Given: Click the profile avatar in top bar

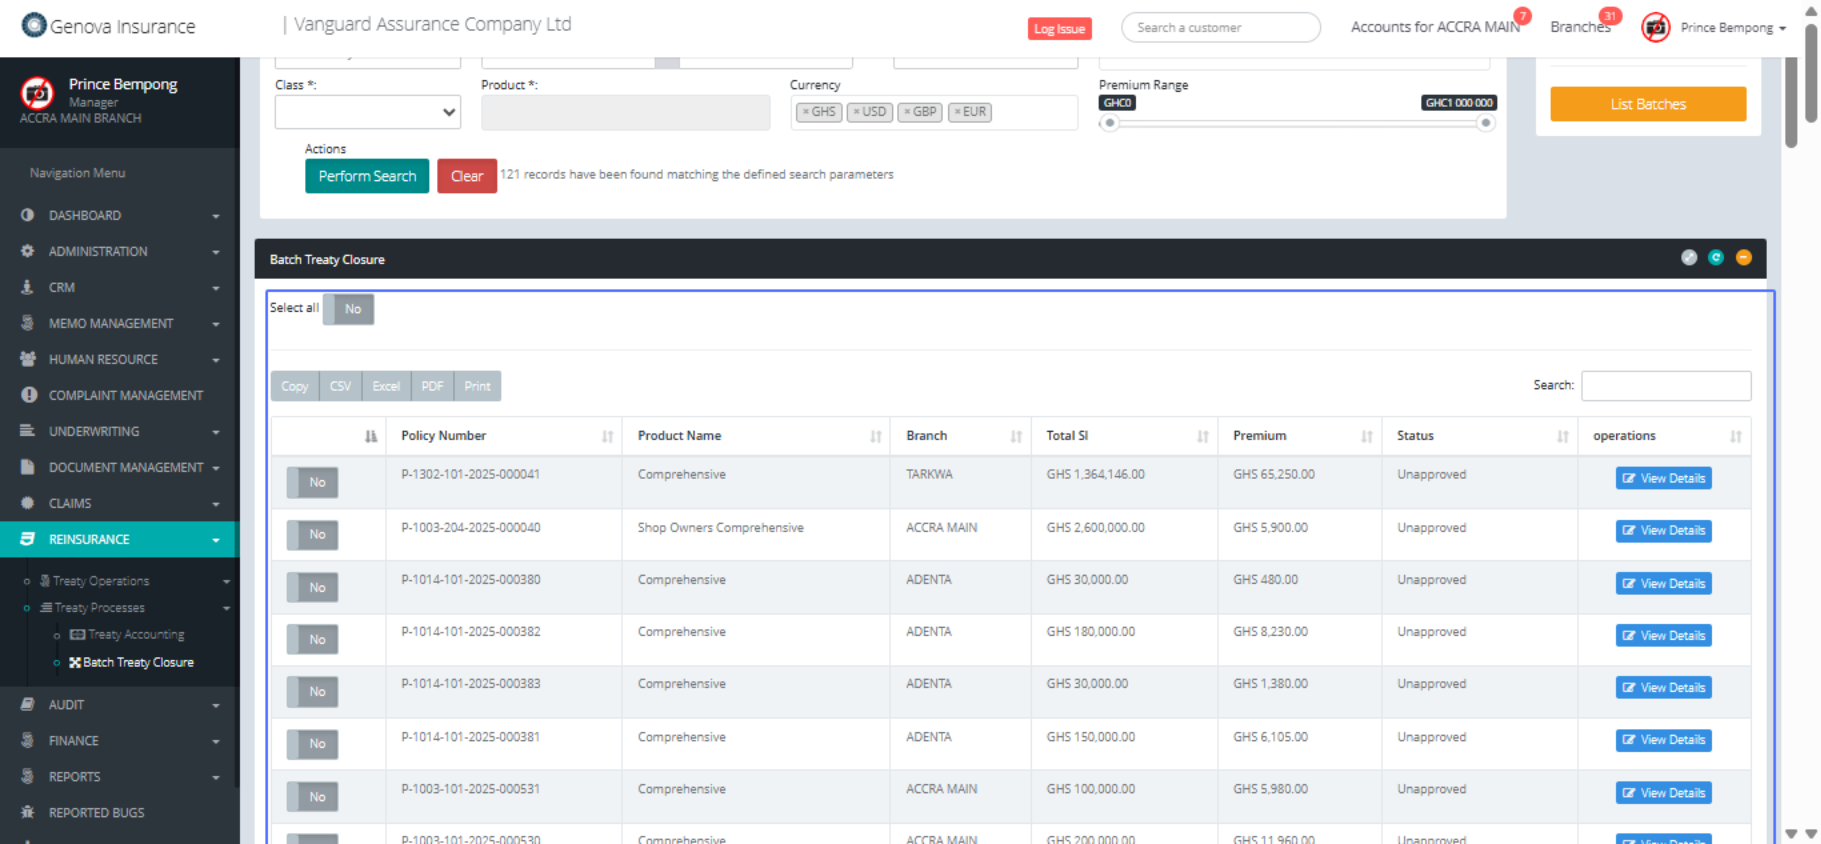Looking at the screenshot, I should (x=1655, y=28).
